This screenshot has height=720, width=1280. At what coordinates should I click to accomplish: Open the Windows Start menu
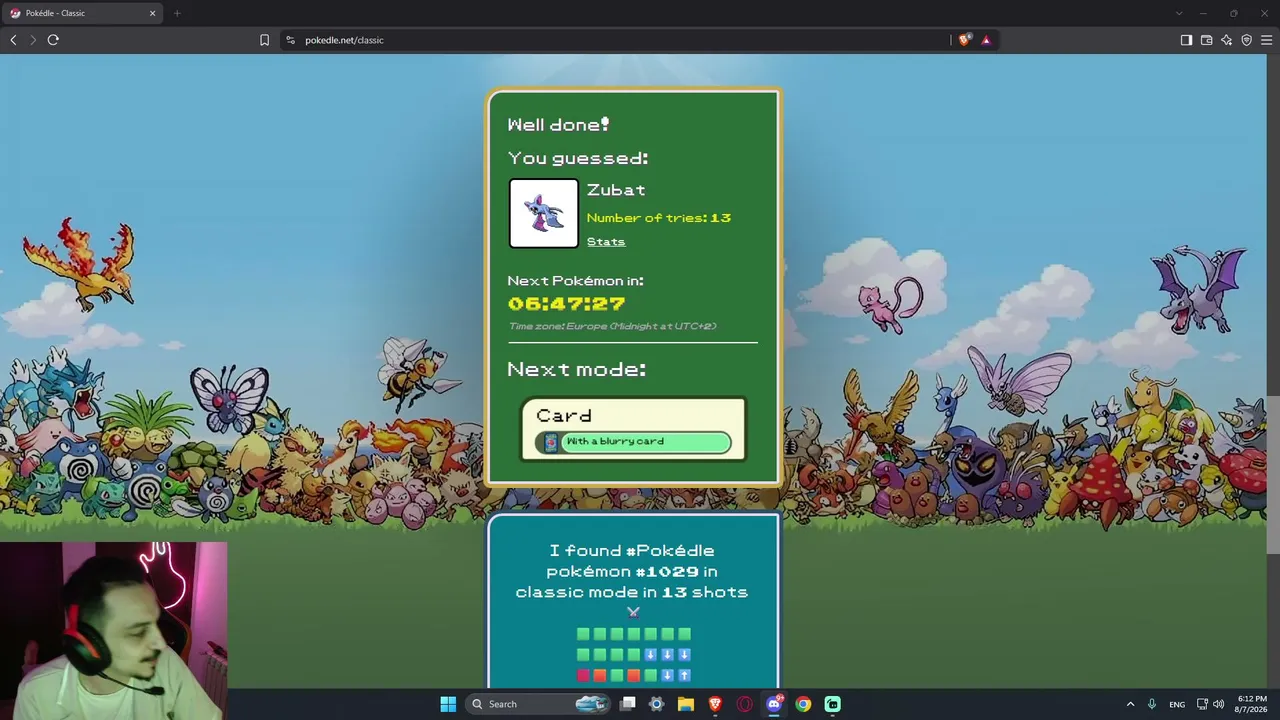pyautogui.click(x=448, y=704)
